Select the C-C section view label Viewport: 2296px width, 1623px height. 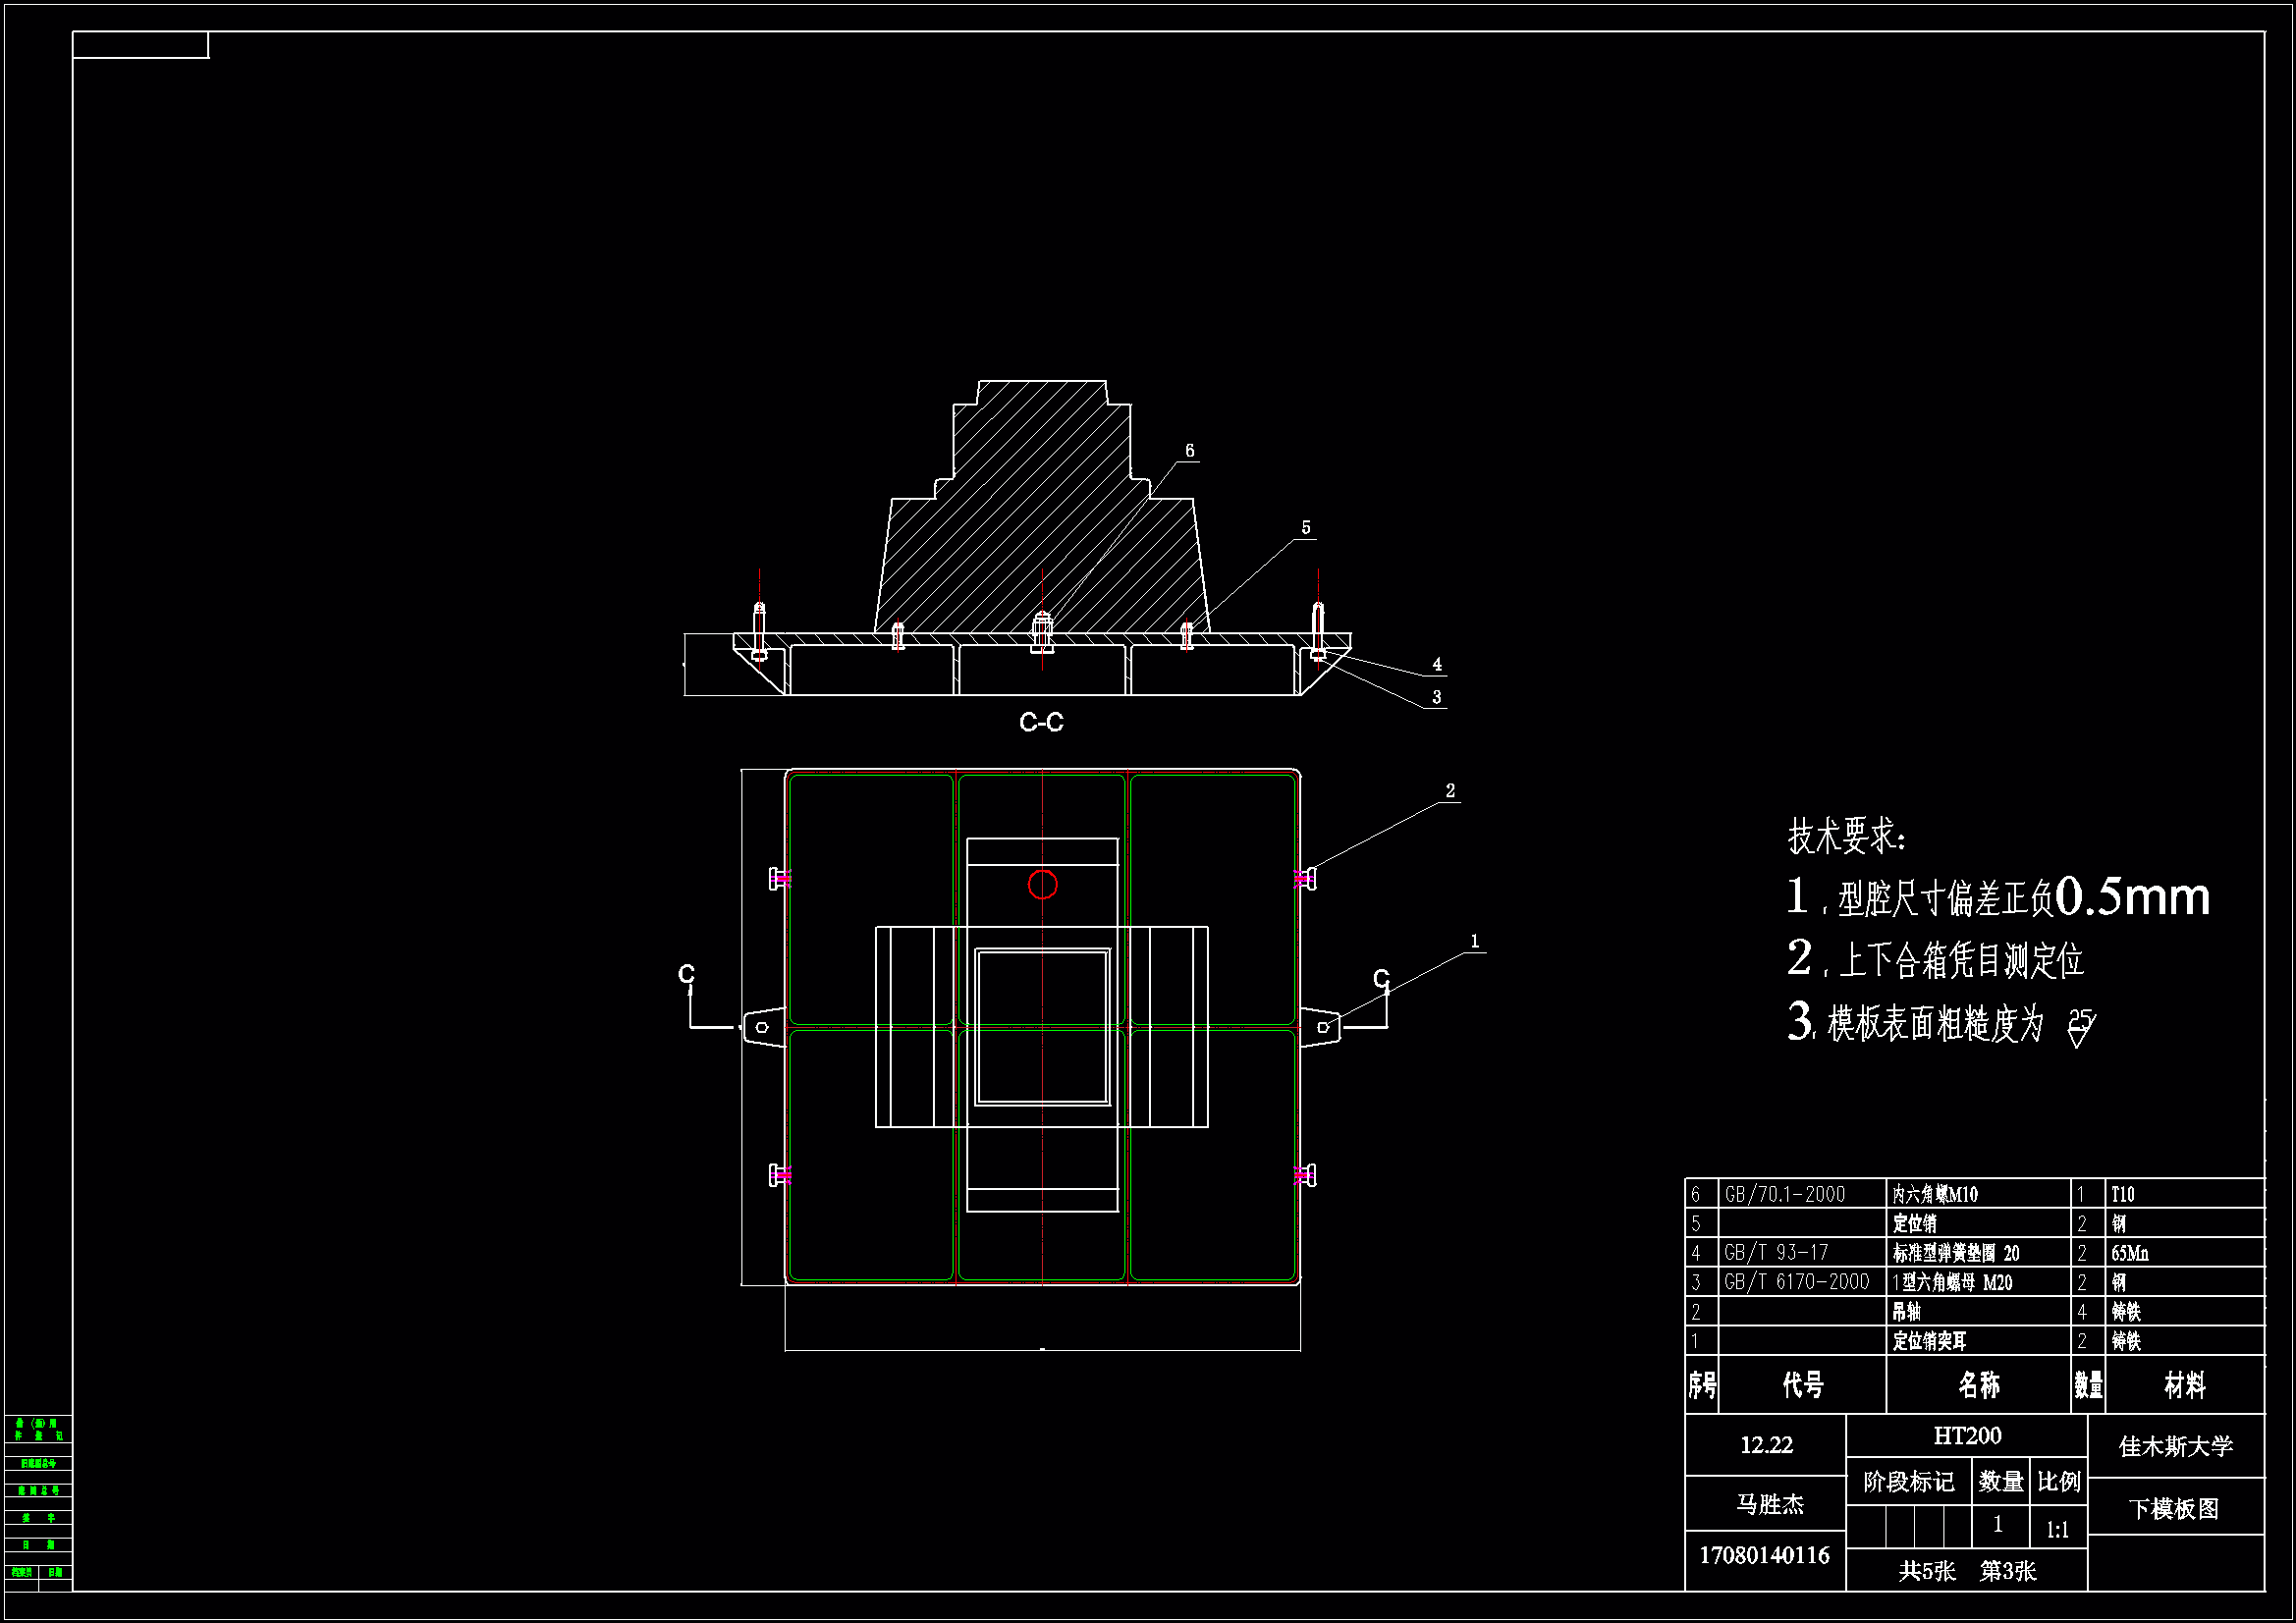click(1041, 723)
